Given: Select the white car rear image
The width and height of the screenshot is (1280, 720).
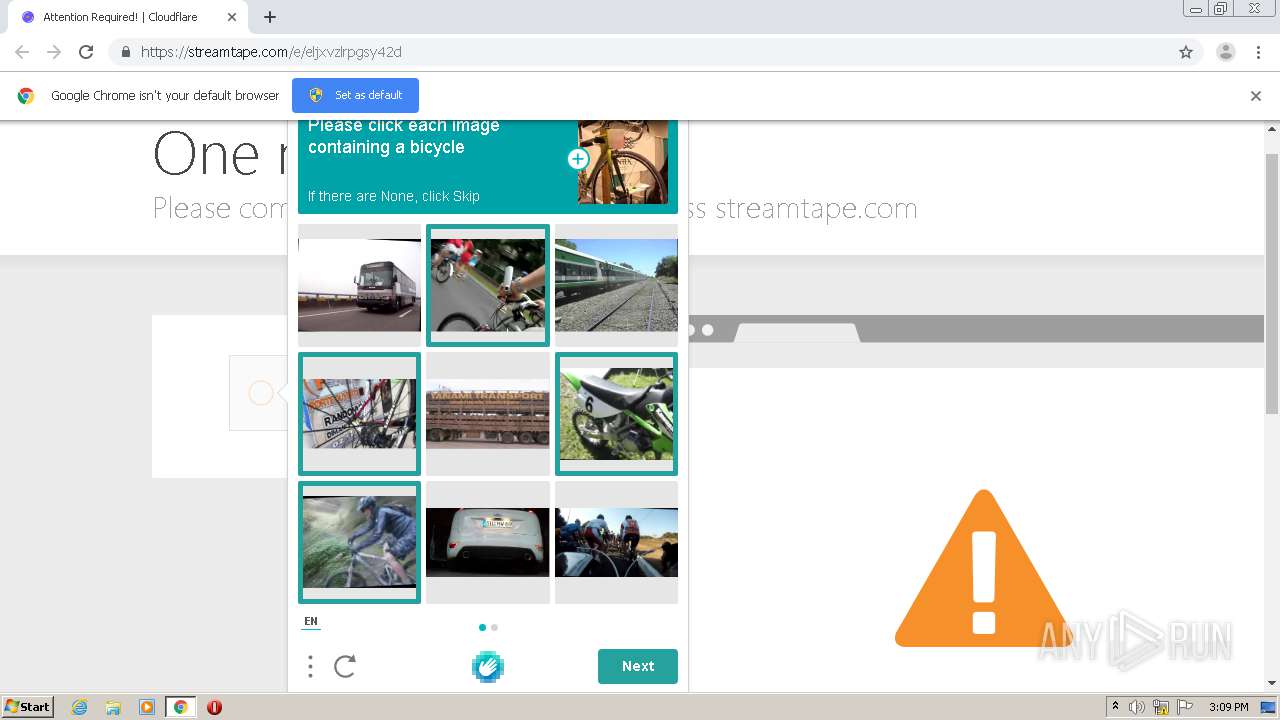Looking at the screenshot, I should (488, 542).
